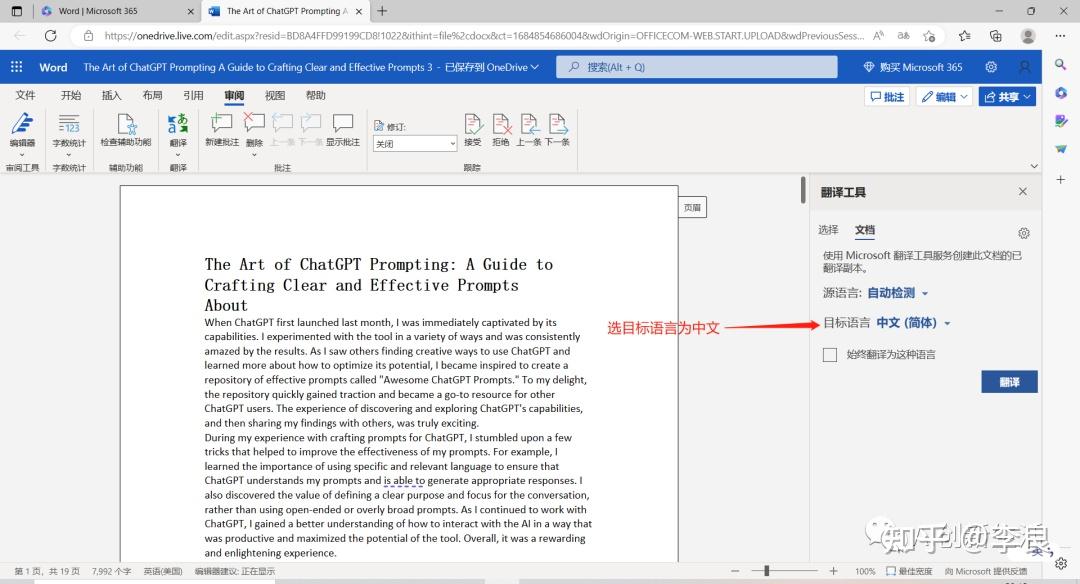Screen dimensions: 1080x584
Task: Switch to the Layout ribbon tab
Action: click(152, 95)
